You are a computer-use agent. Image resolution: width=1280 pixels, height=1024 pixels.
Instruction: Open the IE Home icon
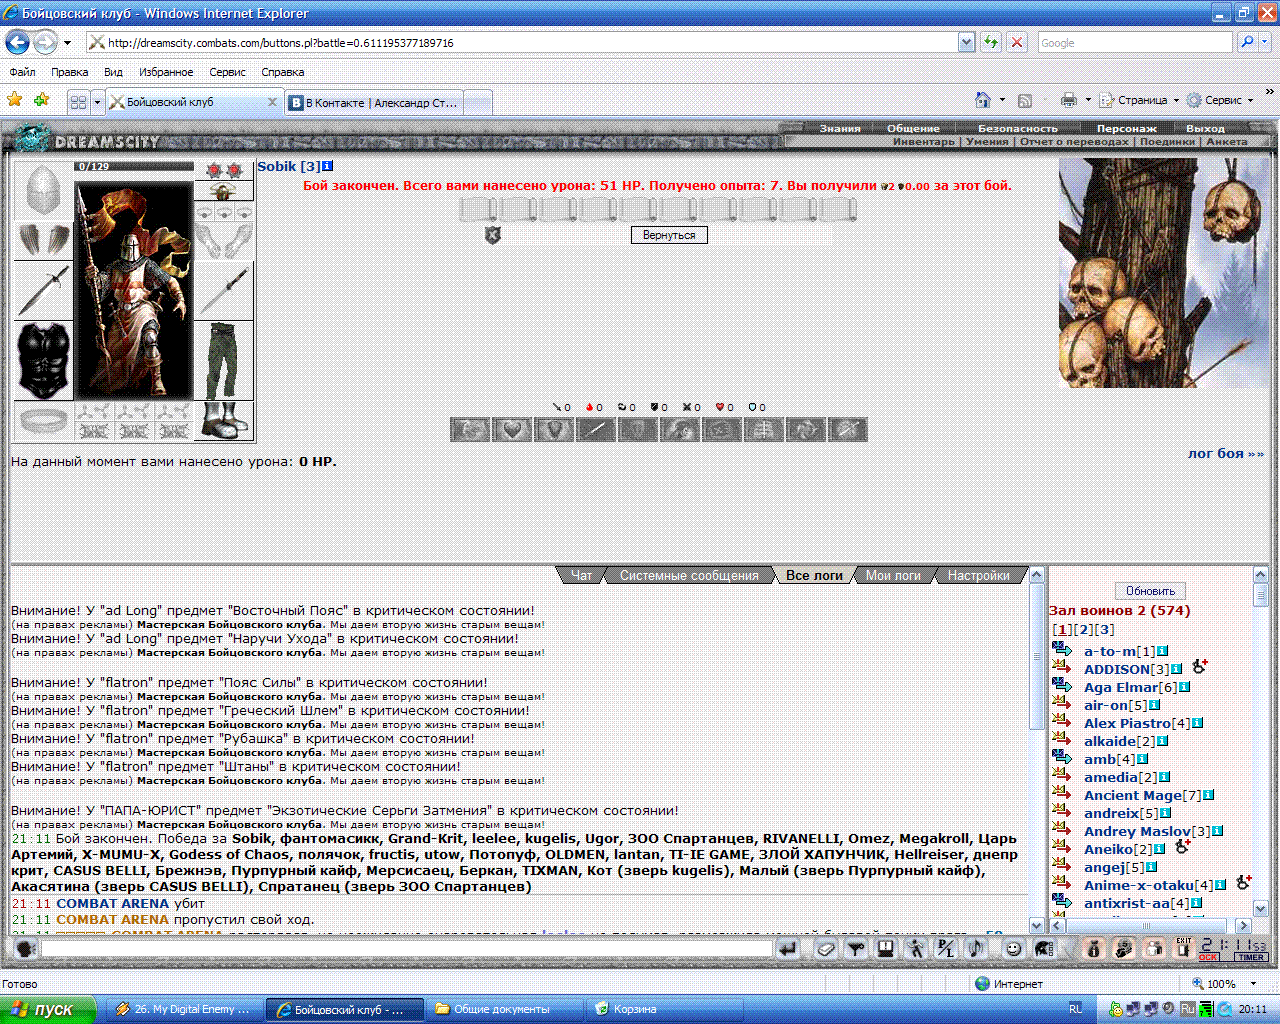[x=983, y=100]
